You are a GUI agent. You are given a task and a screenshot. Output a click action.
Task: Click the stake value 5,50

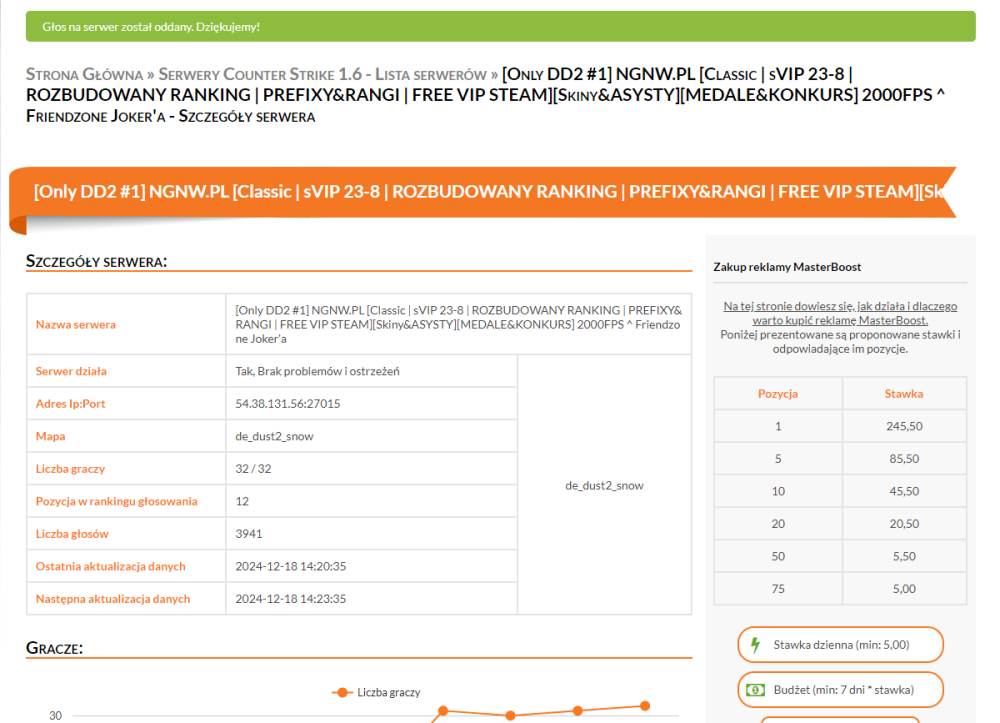point(904,556)
